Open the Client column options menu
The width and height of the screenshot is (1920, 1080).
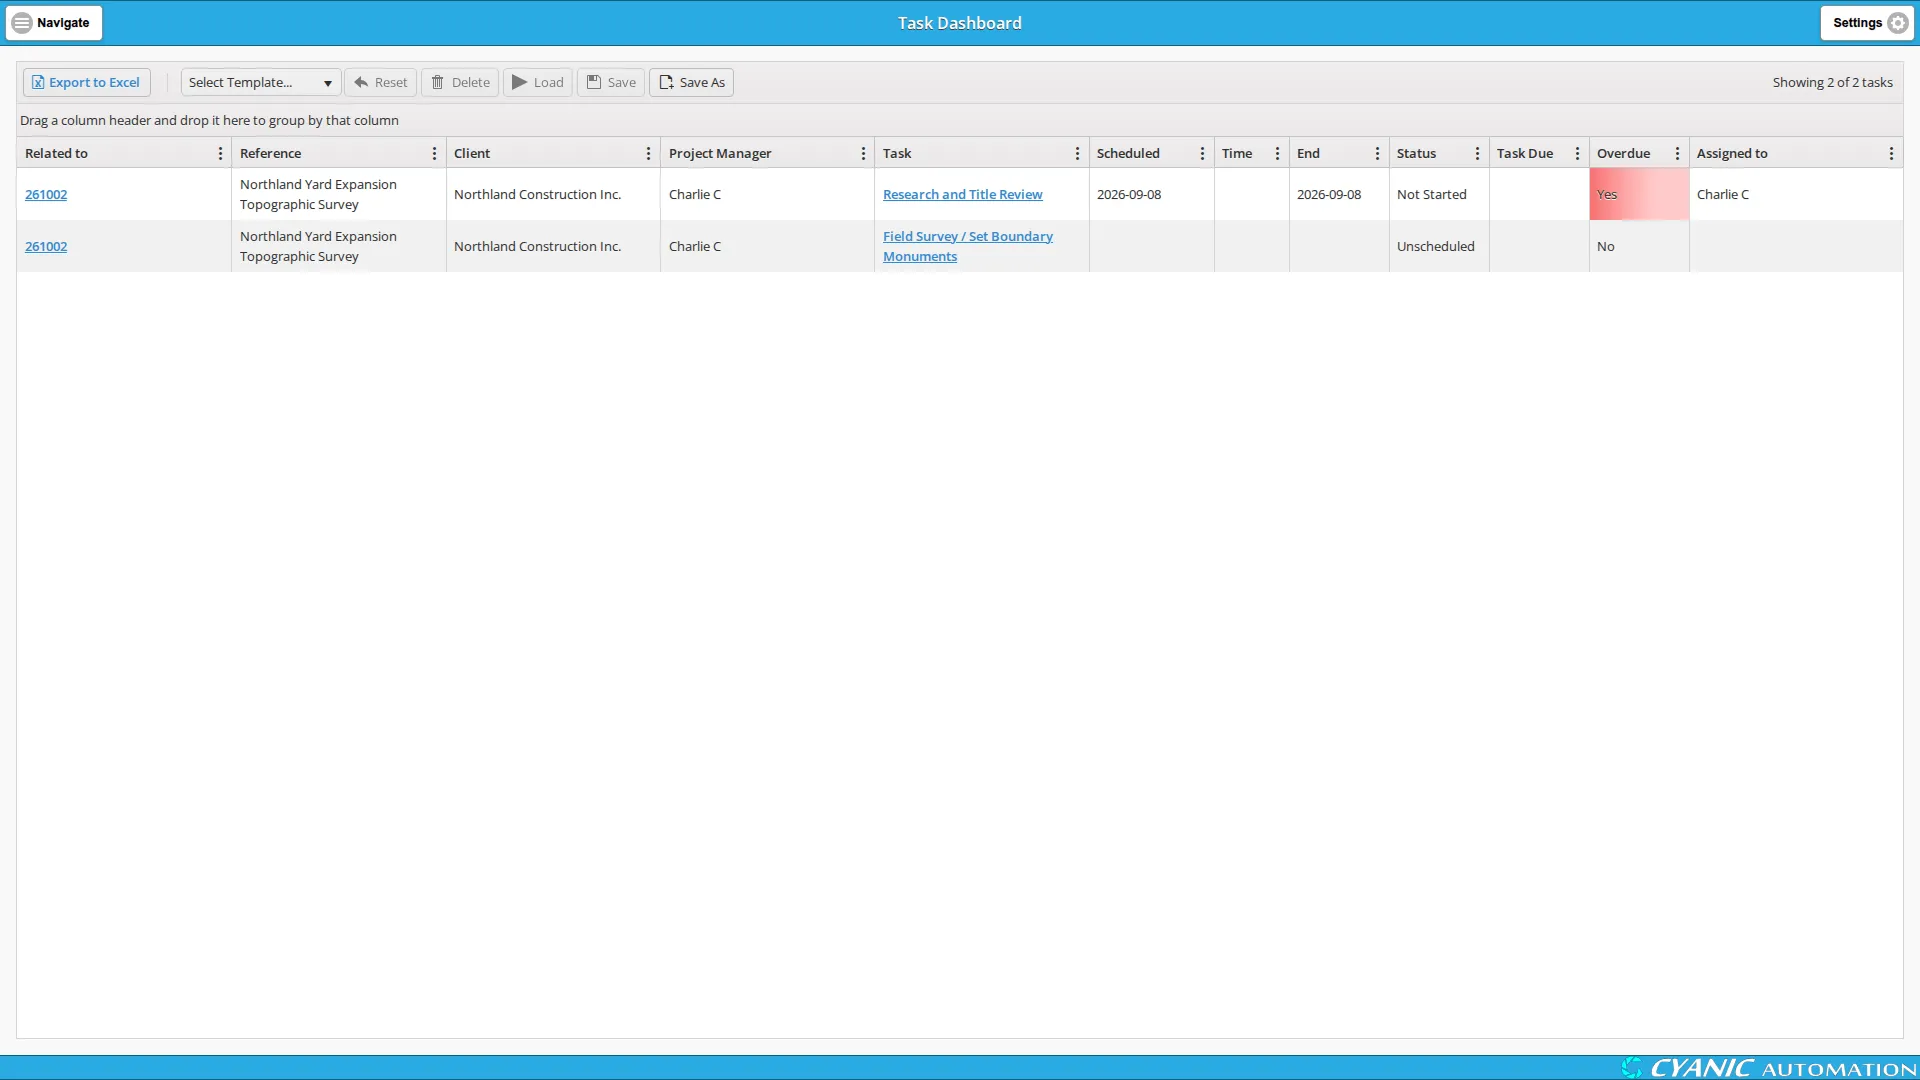click(x=648, y=153)
